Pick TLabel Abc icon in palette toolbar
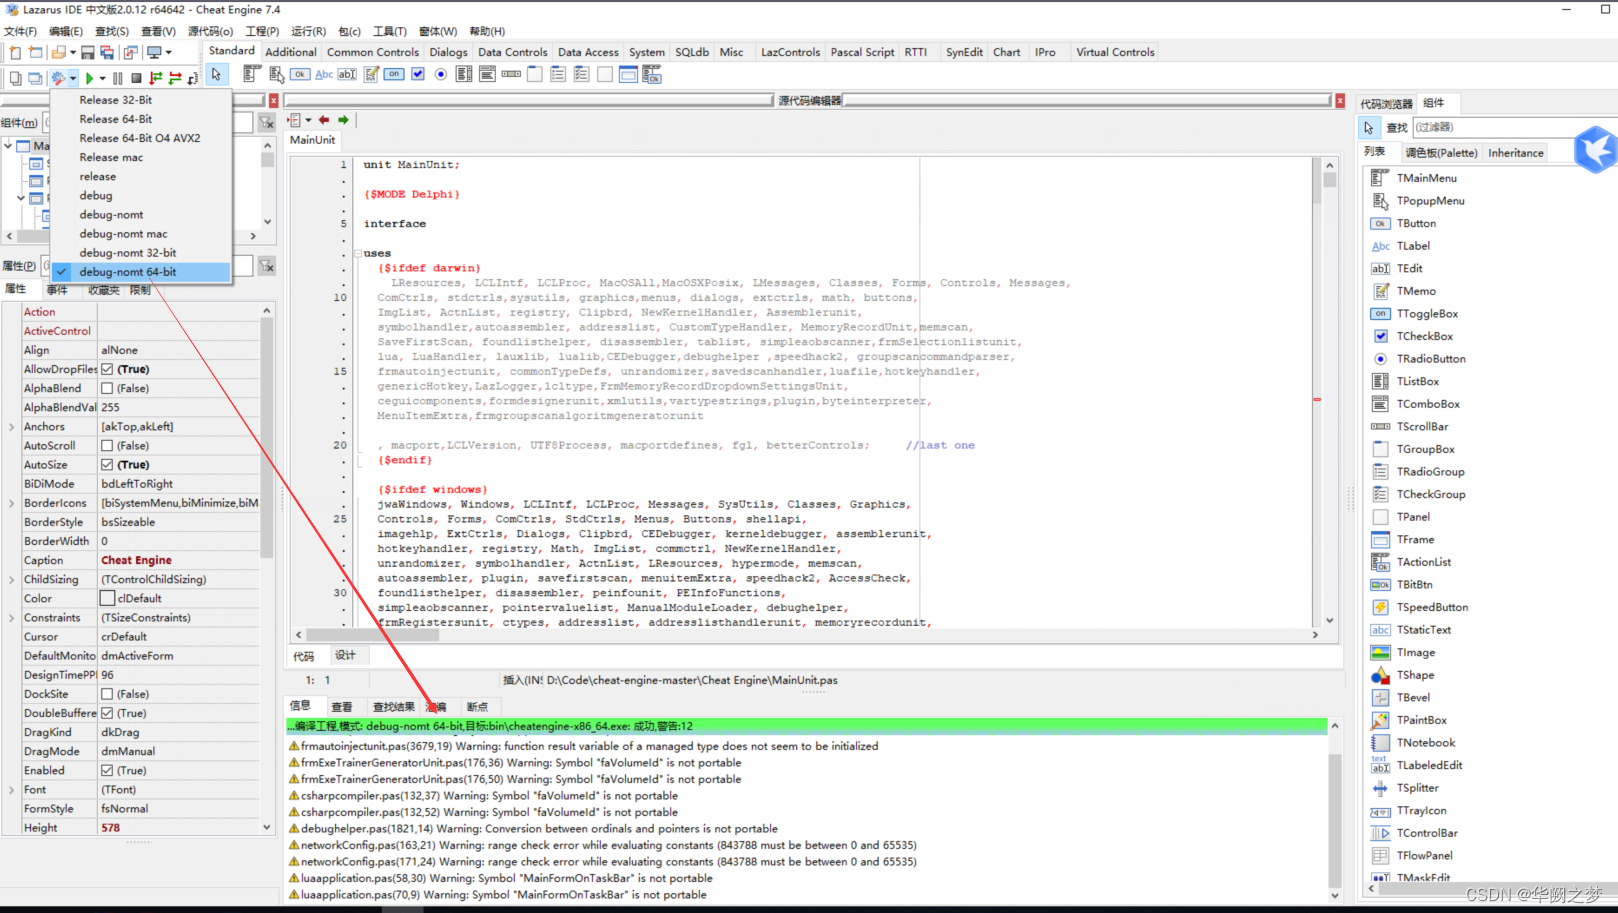1618x913 pixels. 324,74
